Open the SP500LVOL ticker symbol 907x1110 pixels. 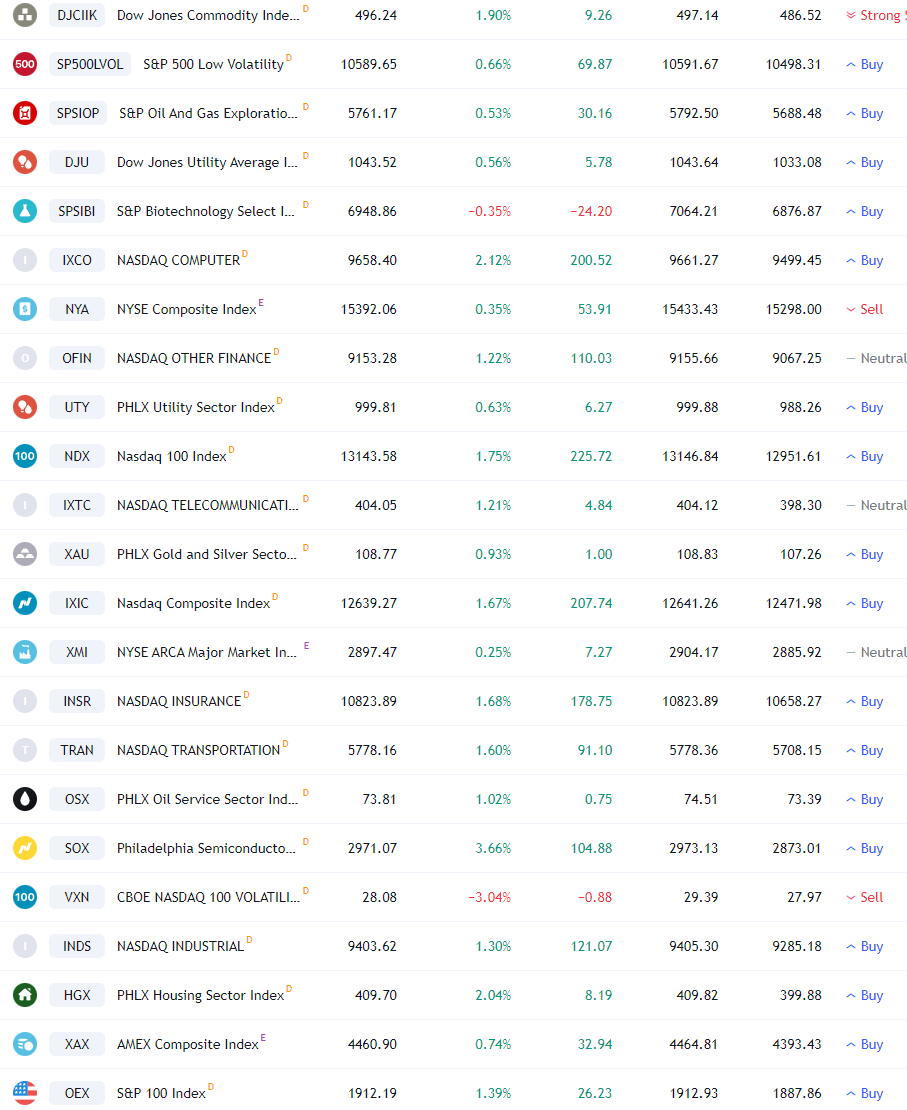pos(90,64)
